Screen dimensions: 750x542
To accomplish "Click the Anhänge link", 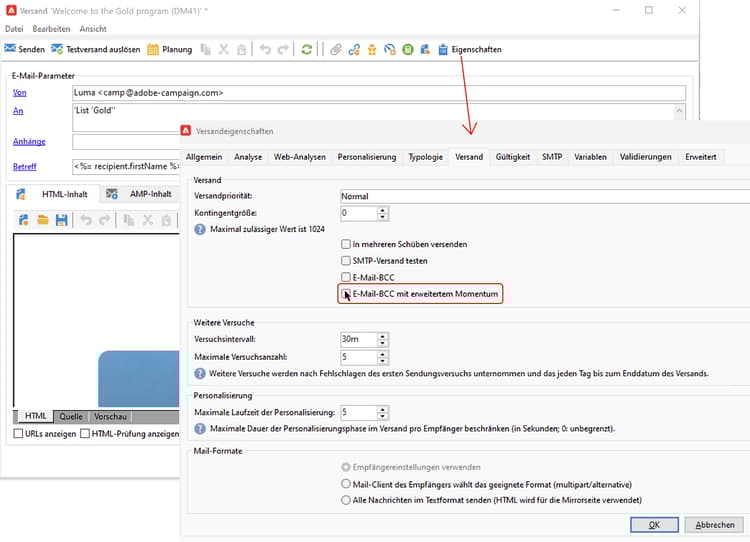I will tap(29, 142).
